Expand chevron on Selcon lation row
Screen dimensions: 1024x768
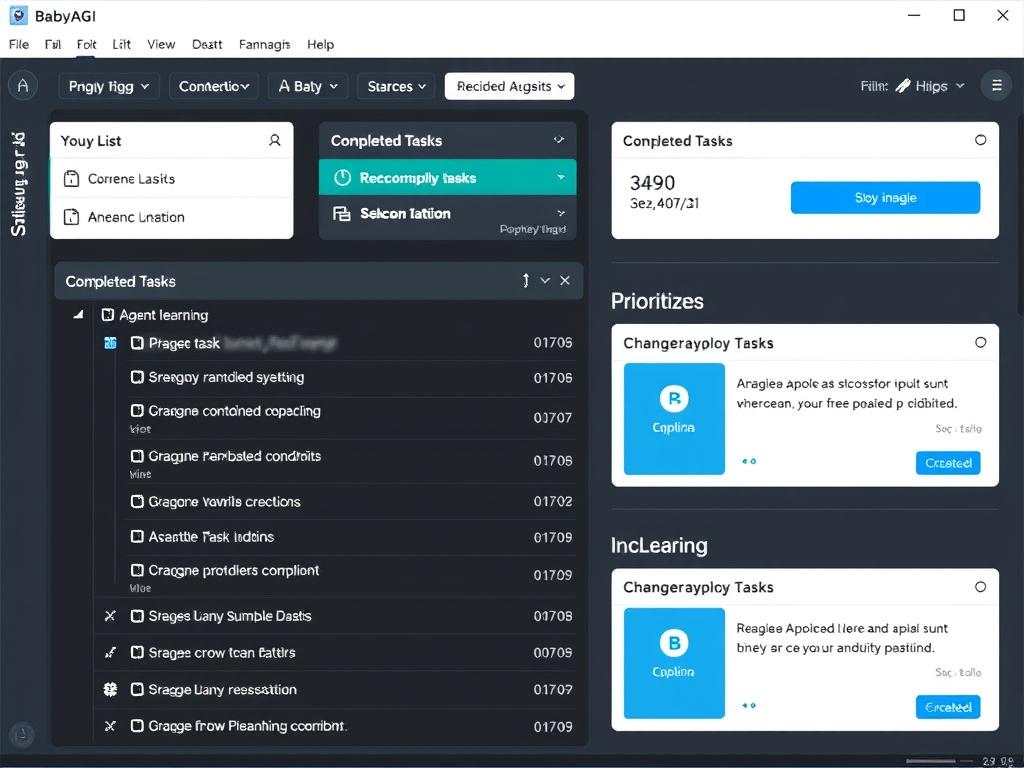point(560,213)
